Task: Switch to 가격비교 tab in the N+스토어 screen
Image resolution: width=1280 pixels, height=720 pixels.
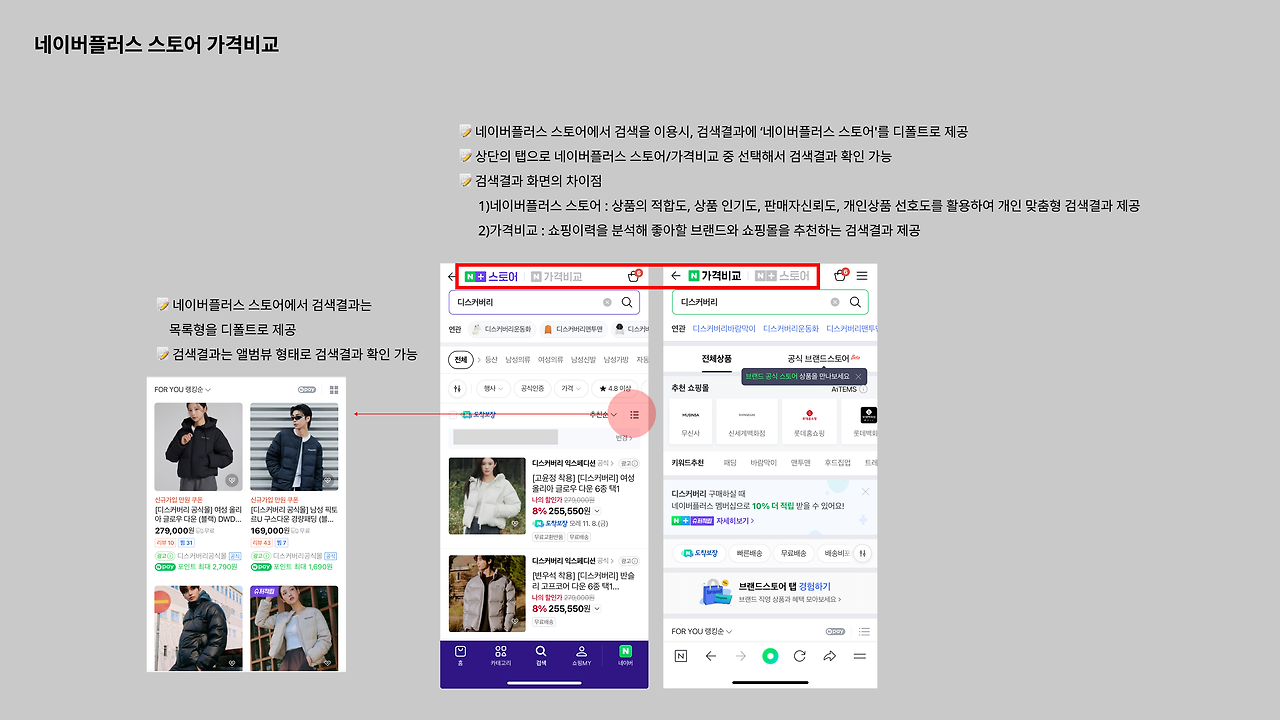Action: coord(556,276)
